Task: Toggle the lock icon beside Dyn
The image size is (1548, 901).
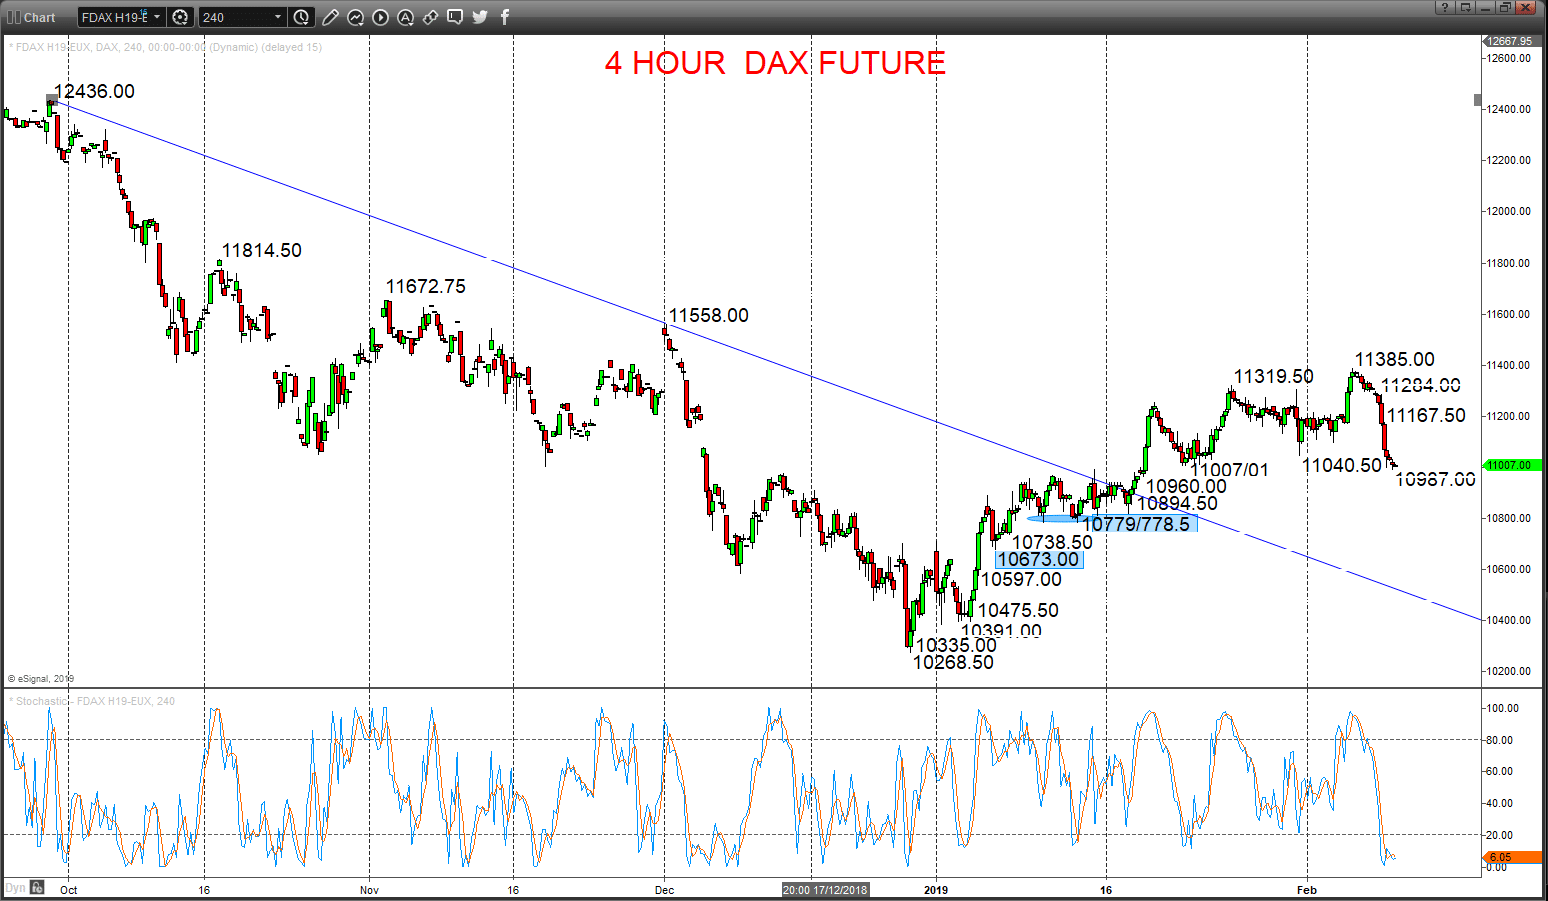Action: point(37,888)
